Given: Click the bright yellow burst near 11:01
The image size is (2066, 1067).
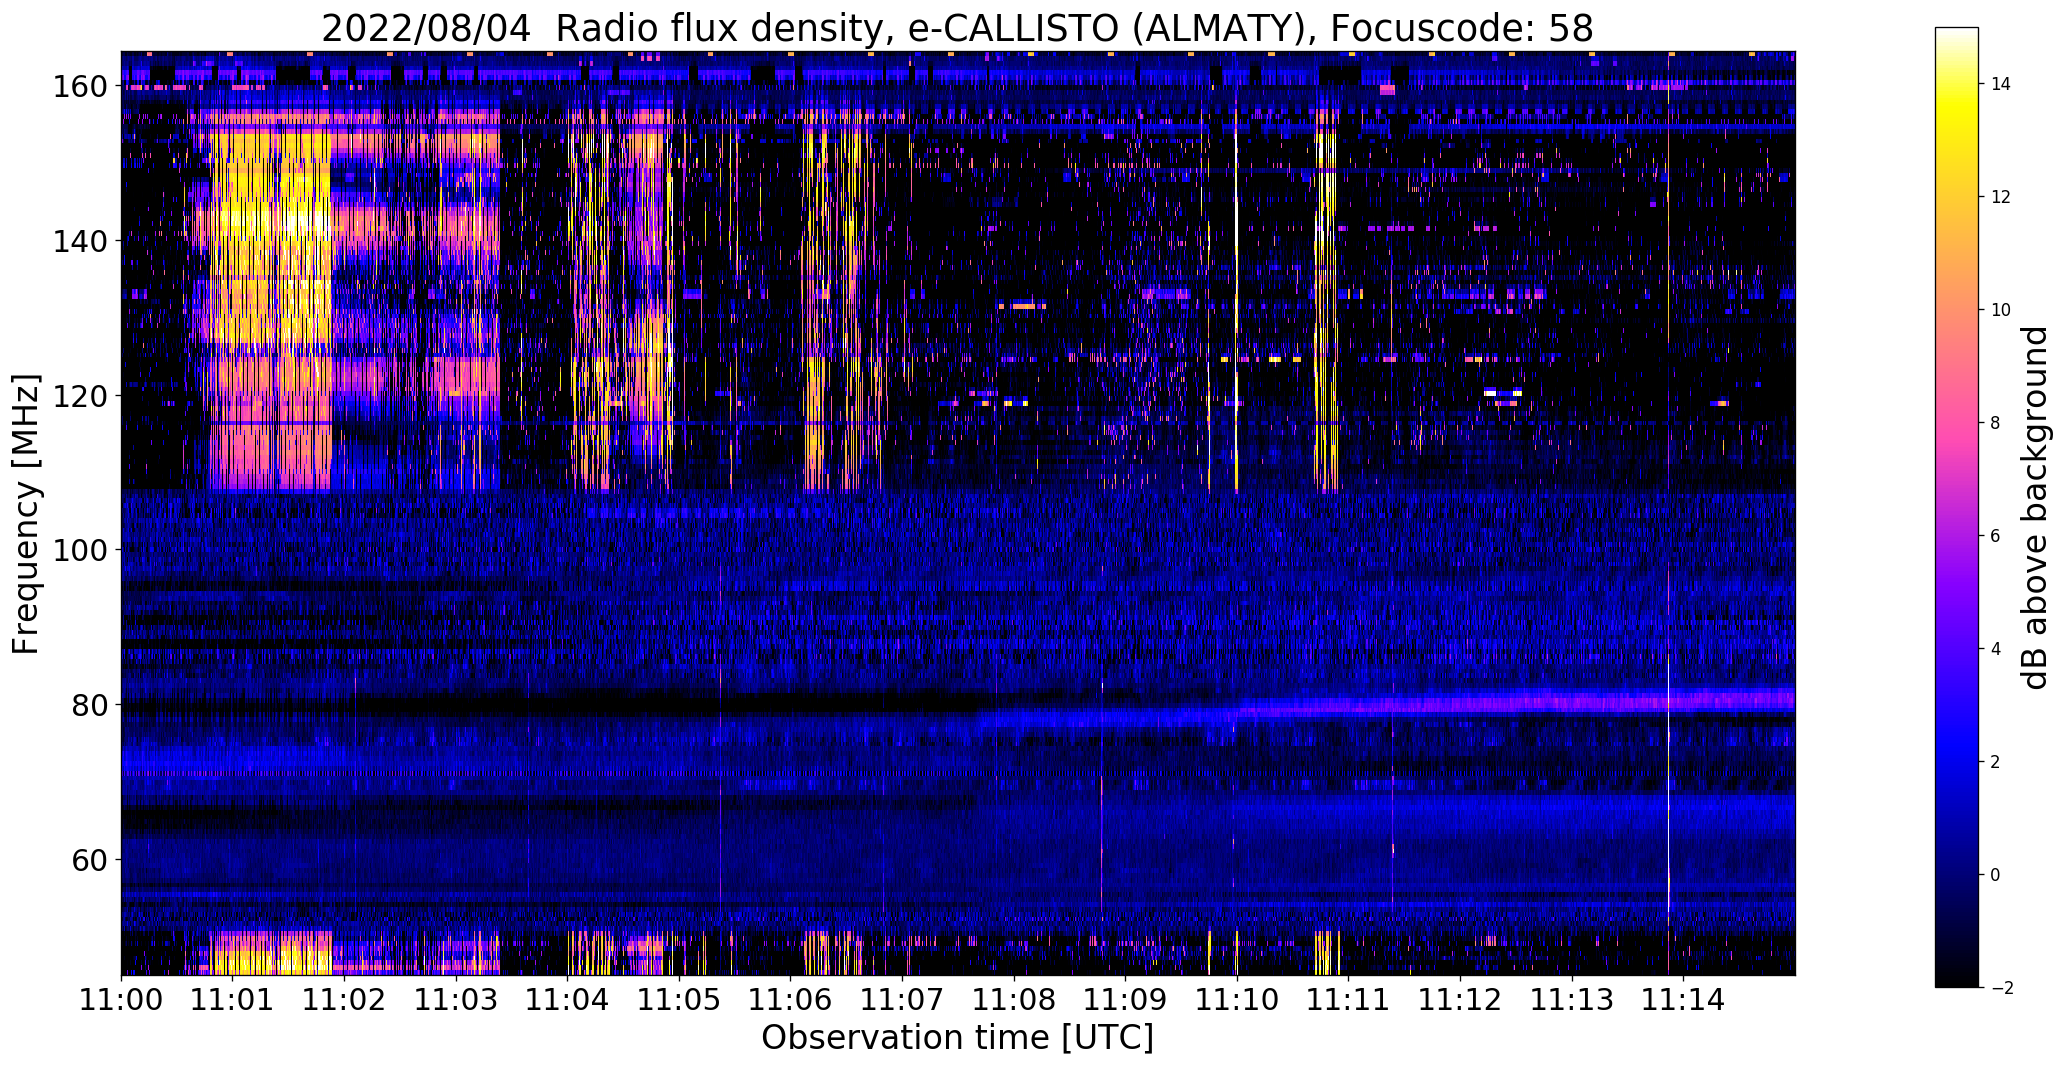Looking at the screenshot, I should 268,310.
